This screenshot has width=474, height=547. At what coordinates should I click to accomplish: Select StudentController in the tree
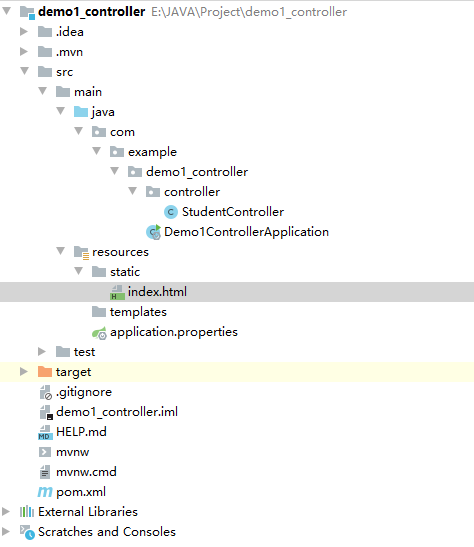click(x=233, y=212)
